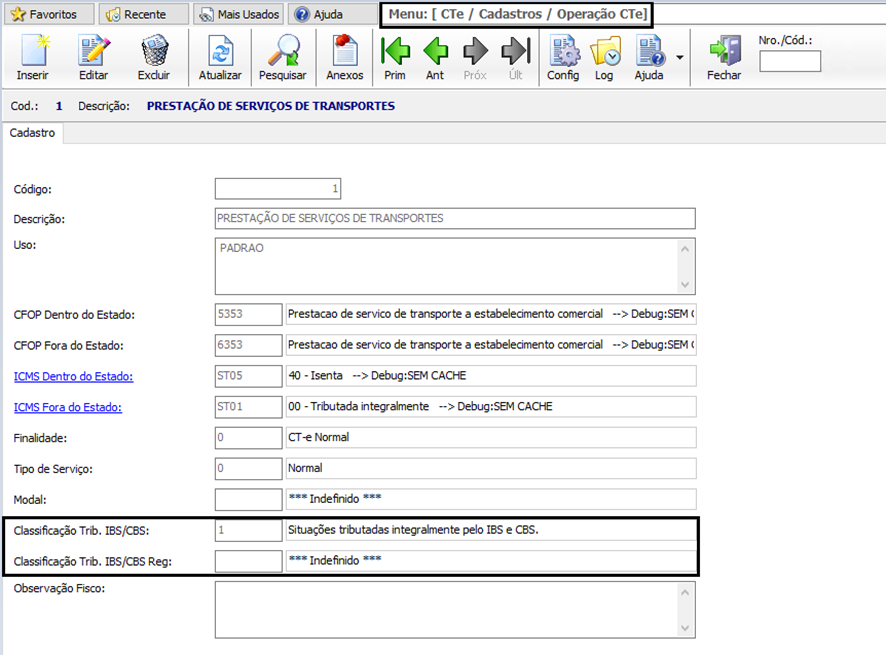This screenshot has width=886, height=655.
Task: Expand the dropdown arrow beside toolbar Ajuda
Action: pos(680,57)
